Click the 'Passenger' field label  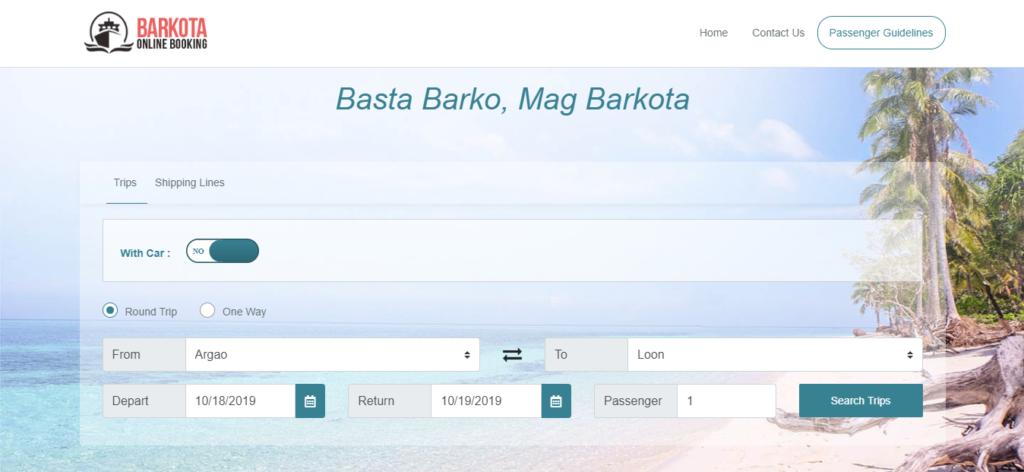tap(633, 401)
